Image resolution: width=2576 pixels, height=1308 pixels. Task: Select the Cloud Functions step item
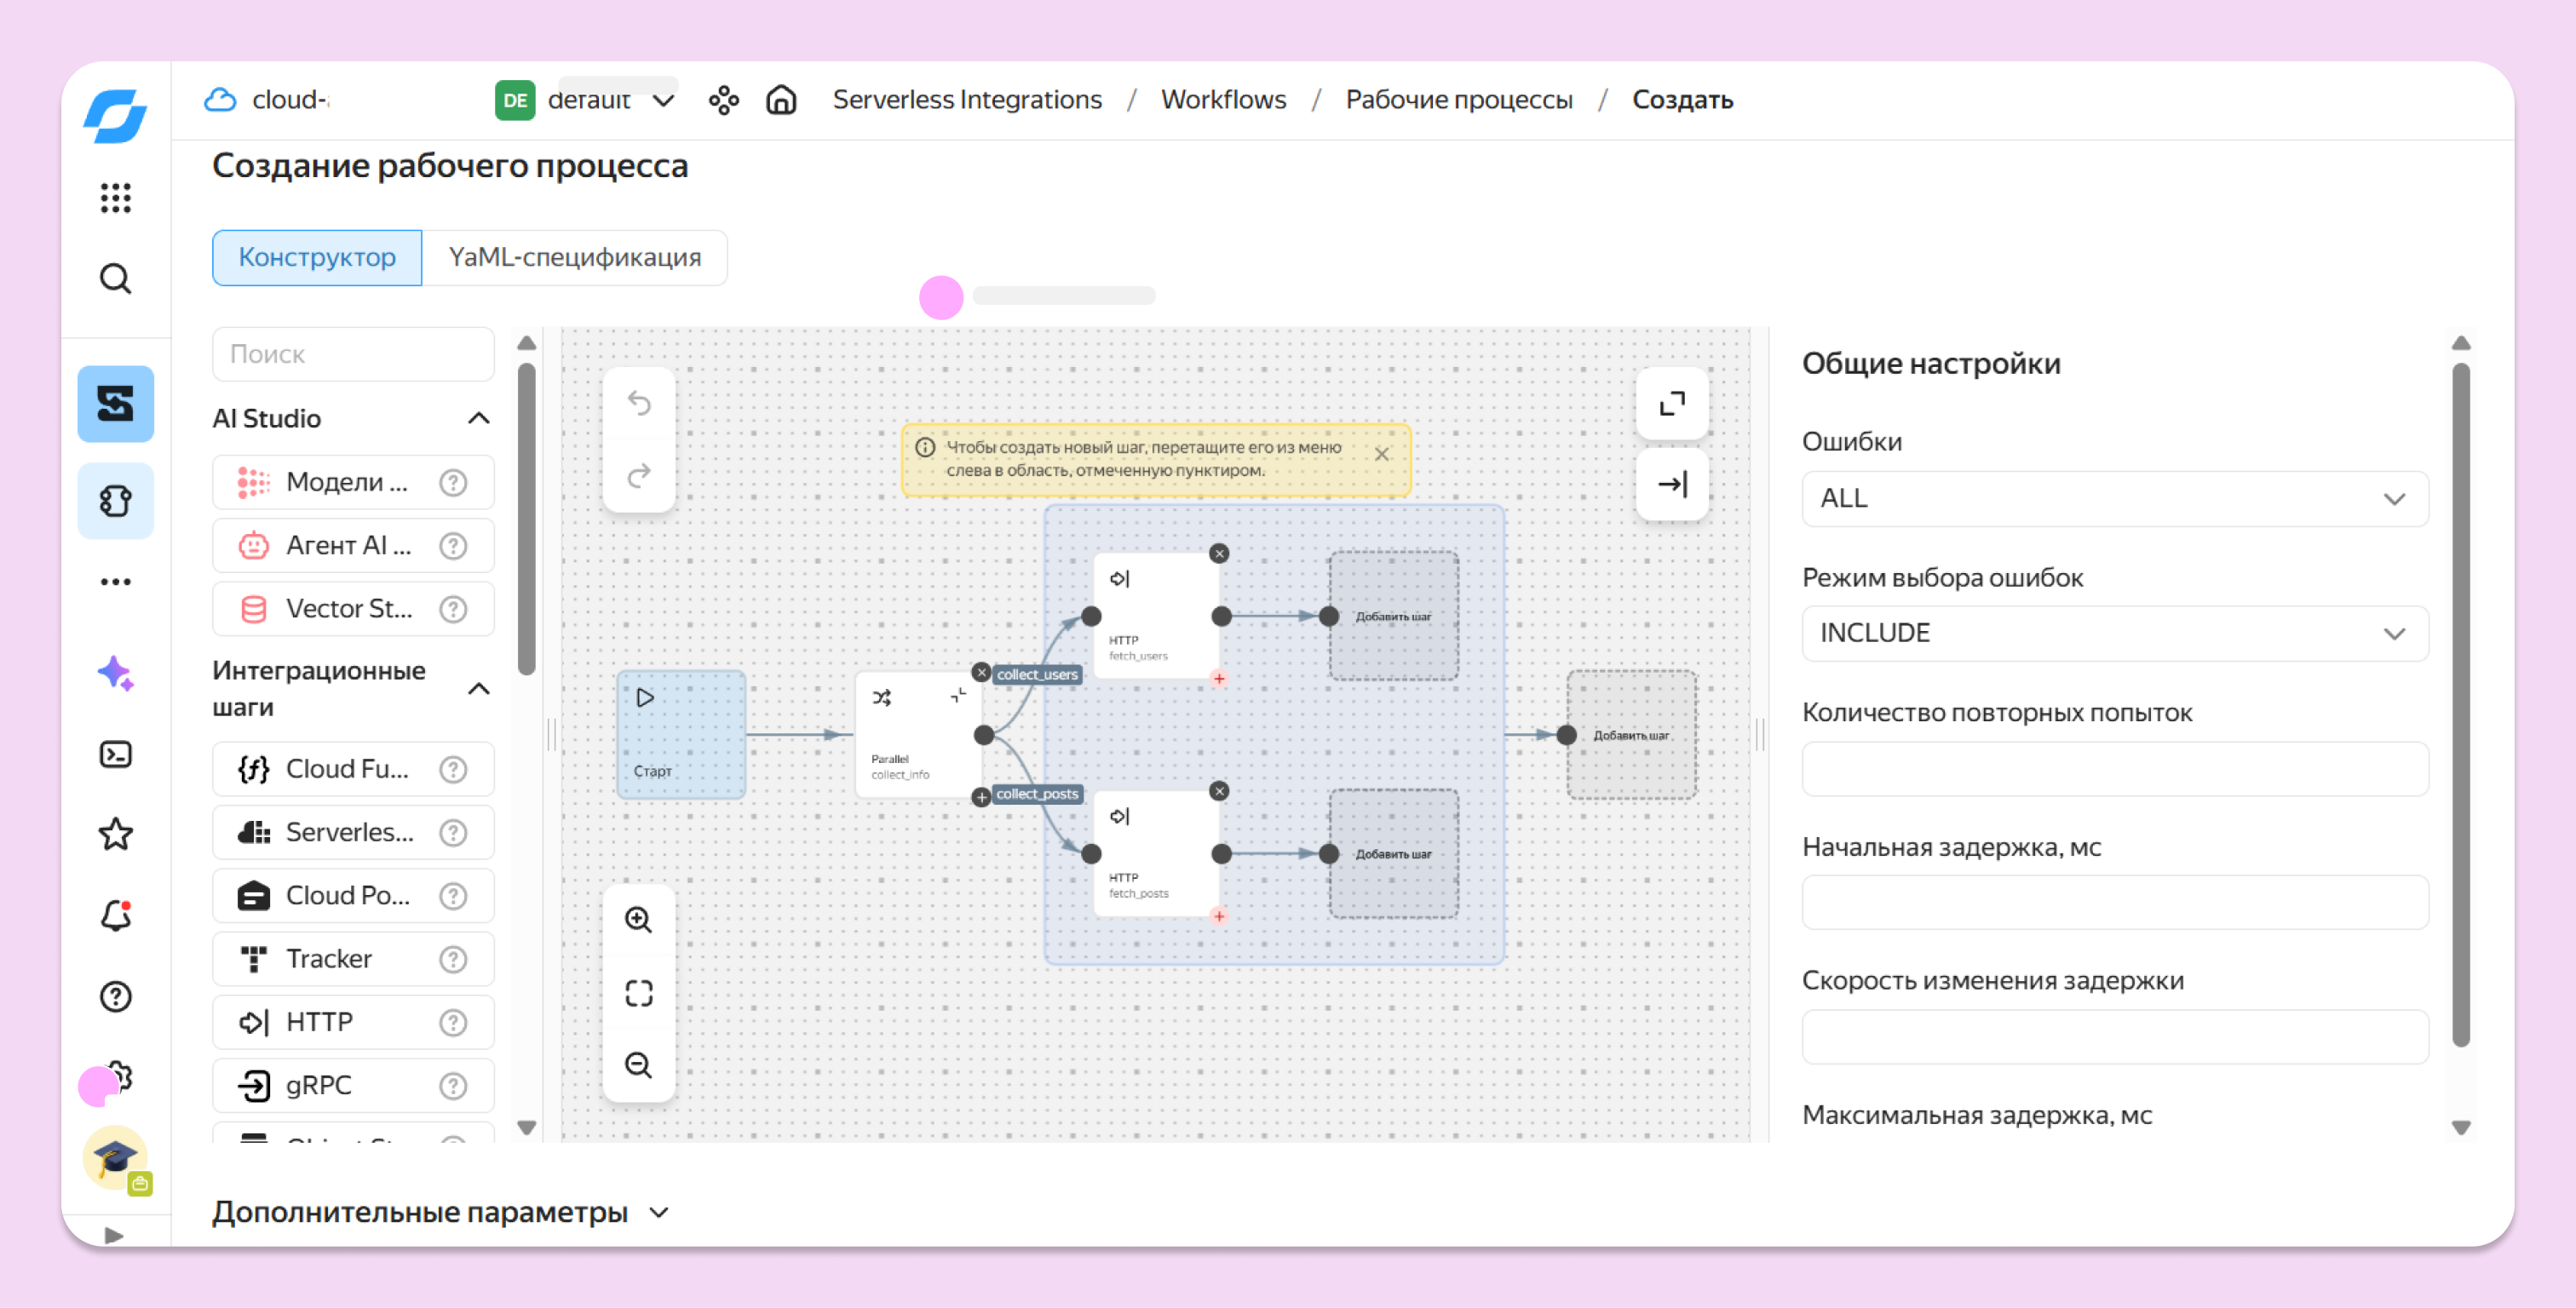pyautogui.click(x=353, y=769)
